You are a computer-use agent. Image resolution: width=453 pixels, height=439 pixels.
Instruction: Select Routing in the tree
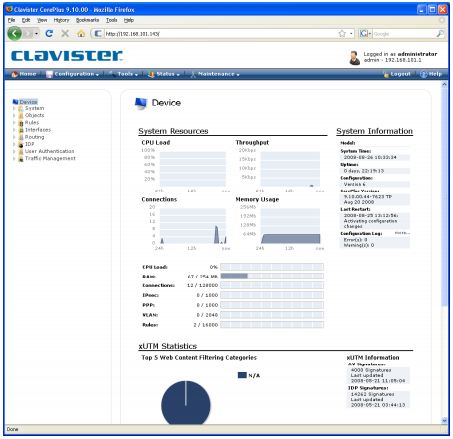pos(34,137)
